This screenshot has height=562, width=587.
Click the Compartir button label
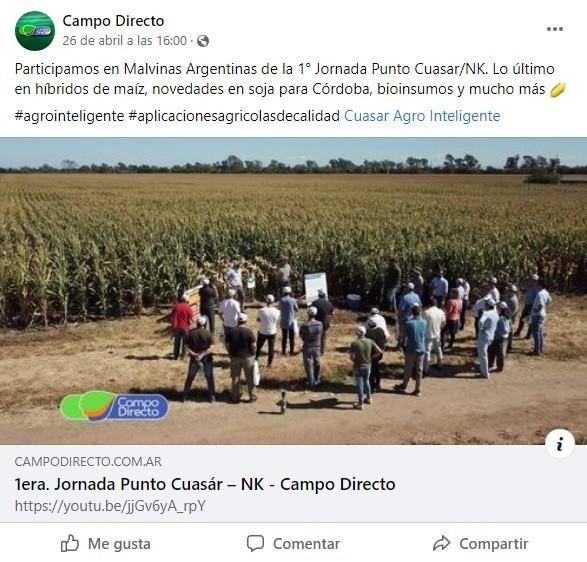[x=493, y=544]
